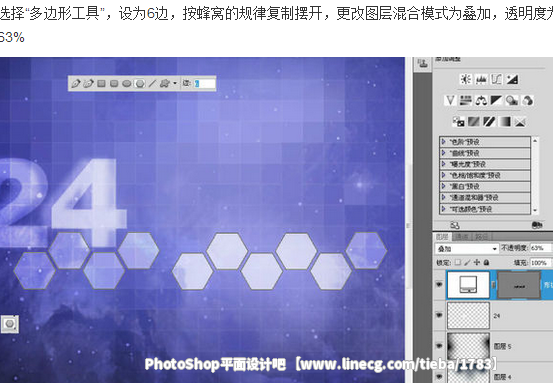Hide 图层 4 layer
This screenshot has height=383, width=553.
(439, 376)
